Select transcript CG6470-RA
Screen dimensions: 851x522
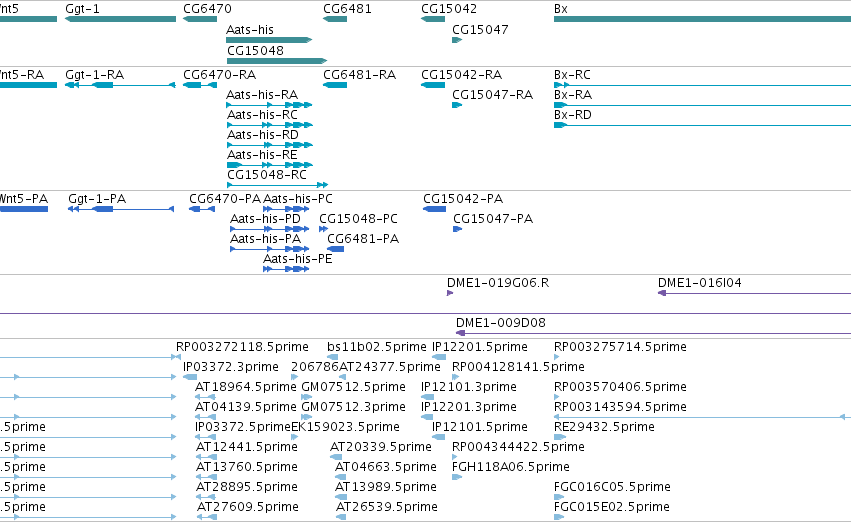(x=220, y=74)
